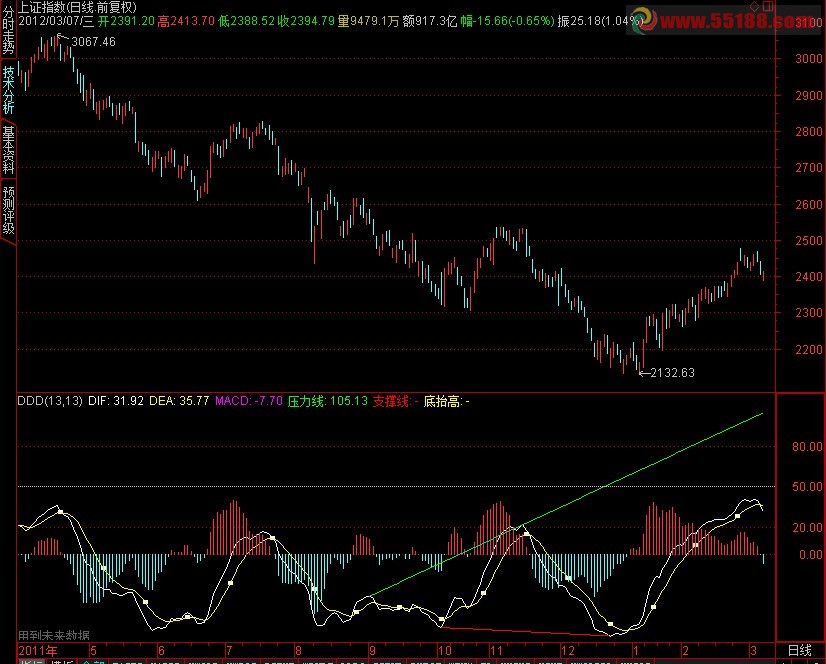Click the trough price label 2132.63
Image resolution: width=826 pixels, height=664 pixels.
tap(672, 373)
